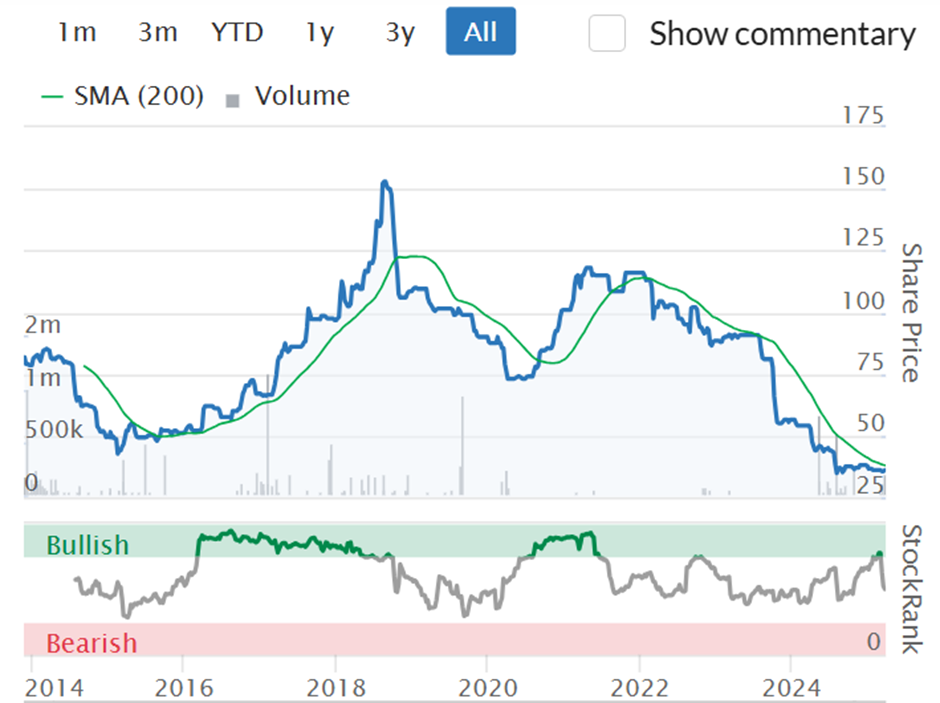Click the Bearish zone label
Image resolution: width=940 pixels, height=703 pixels.
click(92, 643)
